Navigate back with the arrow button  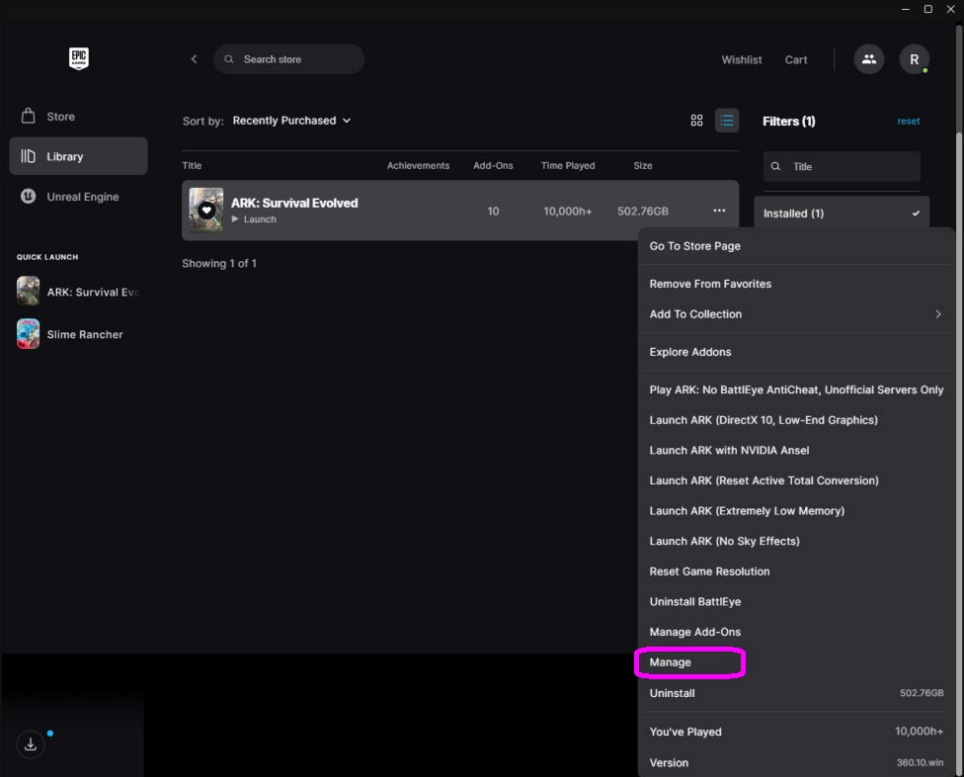pyautogui.click(x=194, y=59)
